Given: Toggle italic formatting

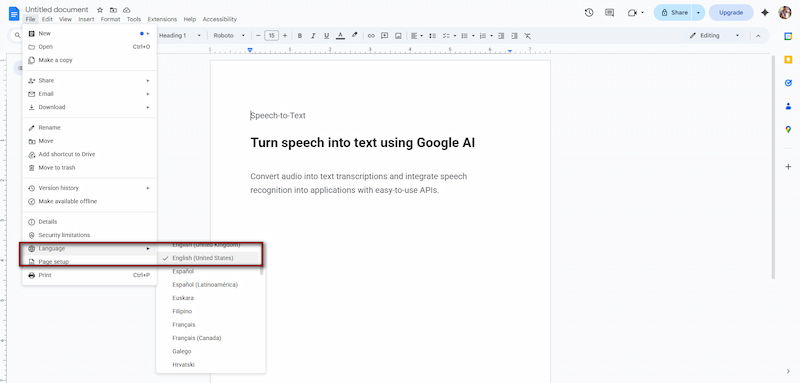Looking at the screenshot, I should (x=313, y=36).
